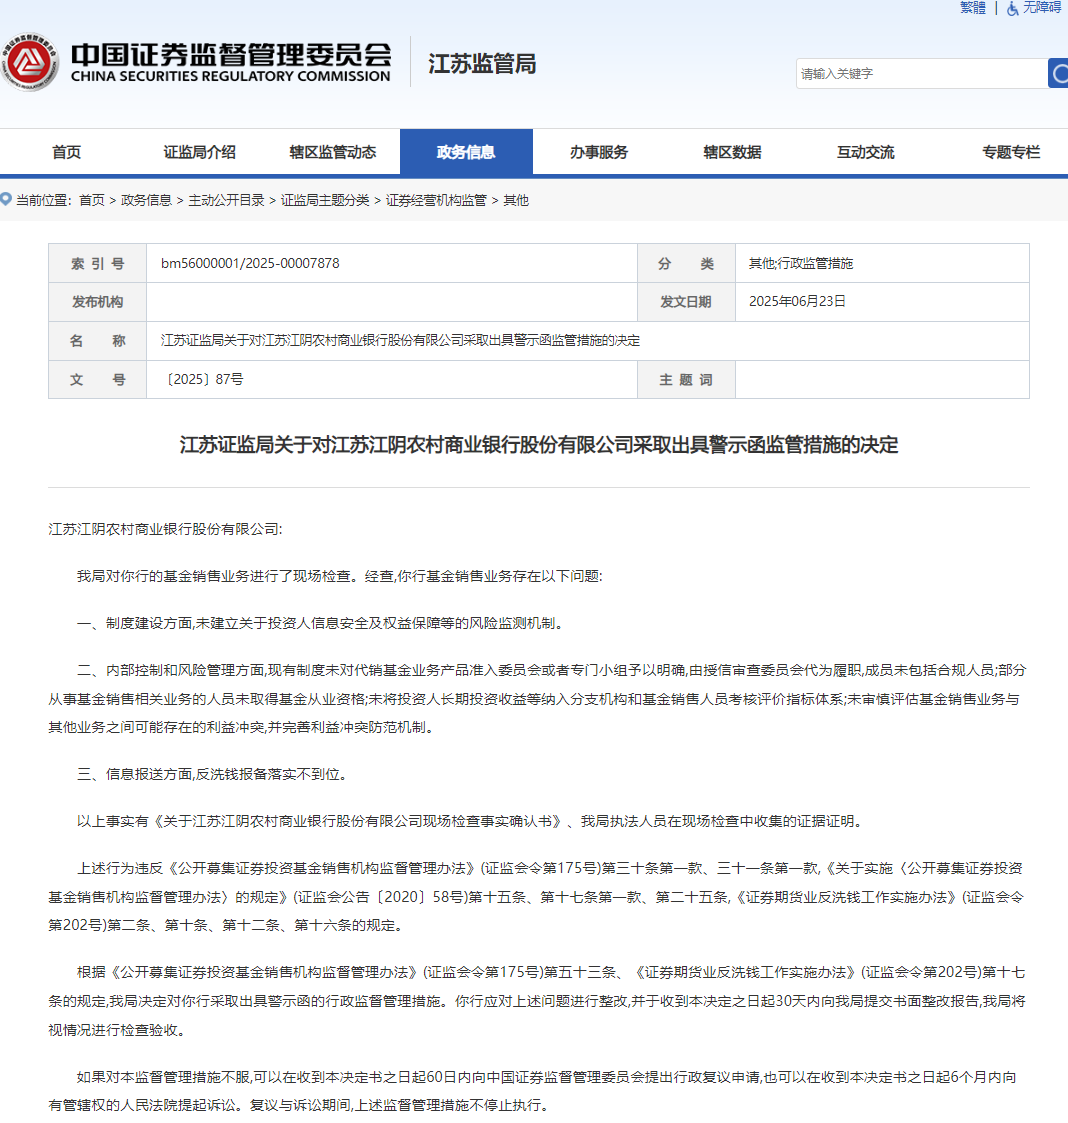This screenshot has height=1123, width=1068.
Task: Open the 无障碍 accessibility link
Action: click(x=1041, y=8)
